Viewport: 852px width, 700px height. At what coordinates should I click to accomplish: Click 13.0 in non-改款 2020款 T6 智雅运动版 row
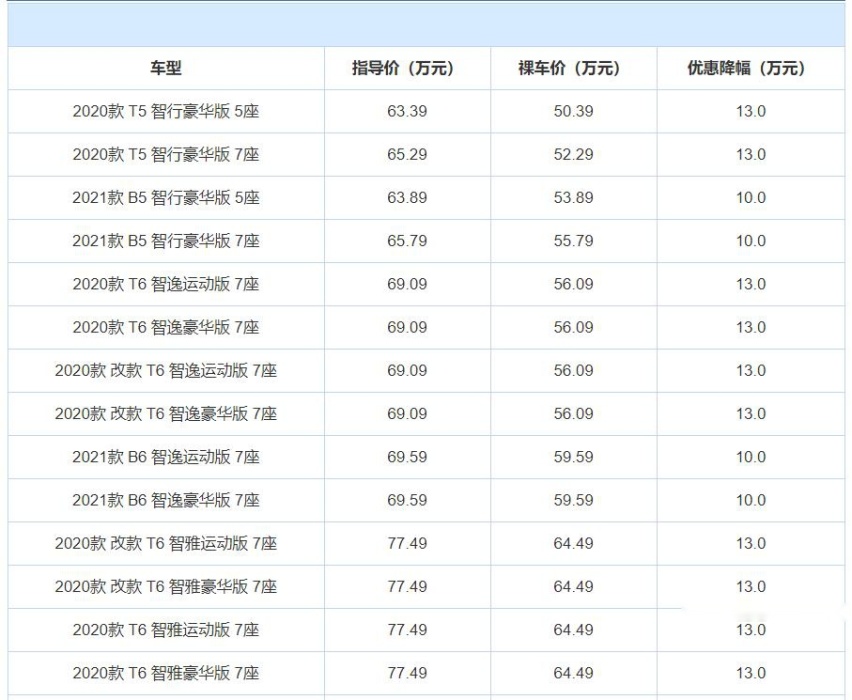[751, 630]
